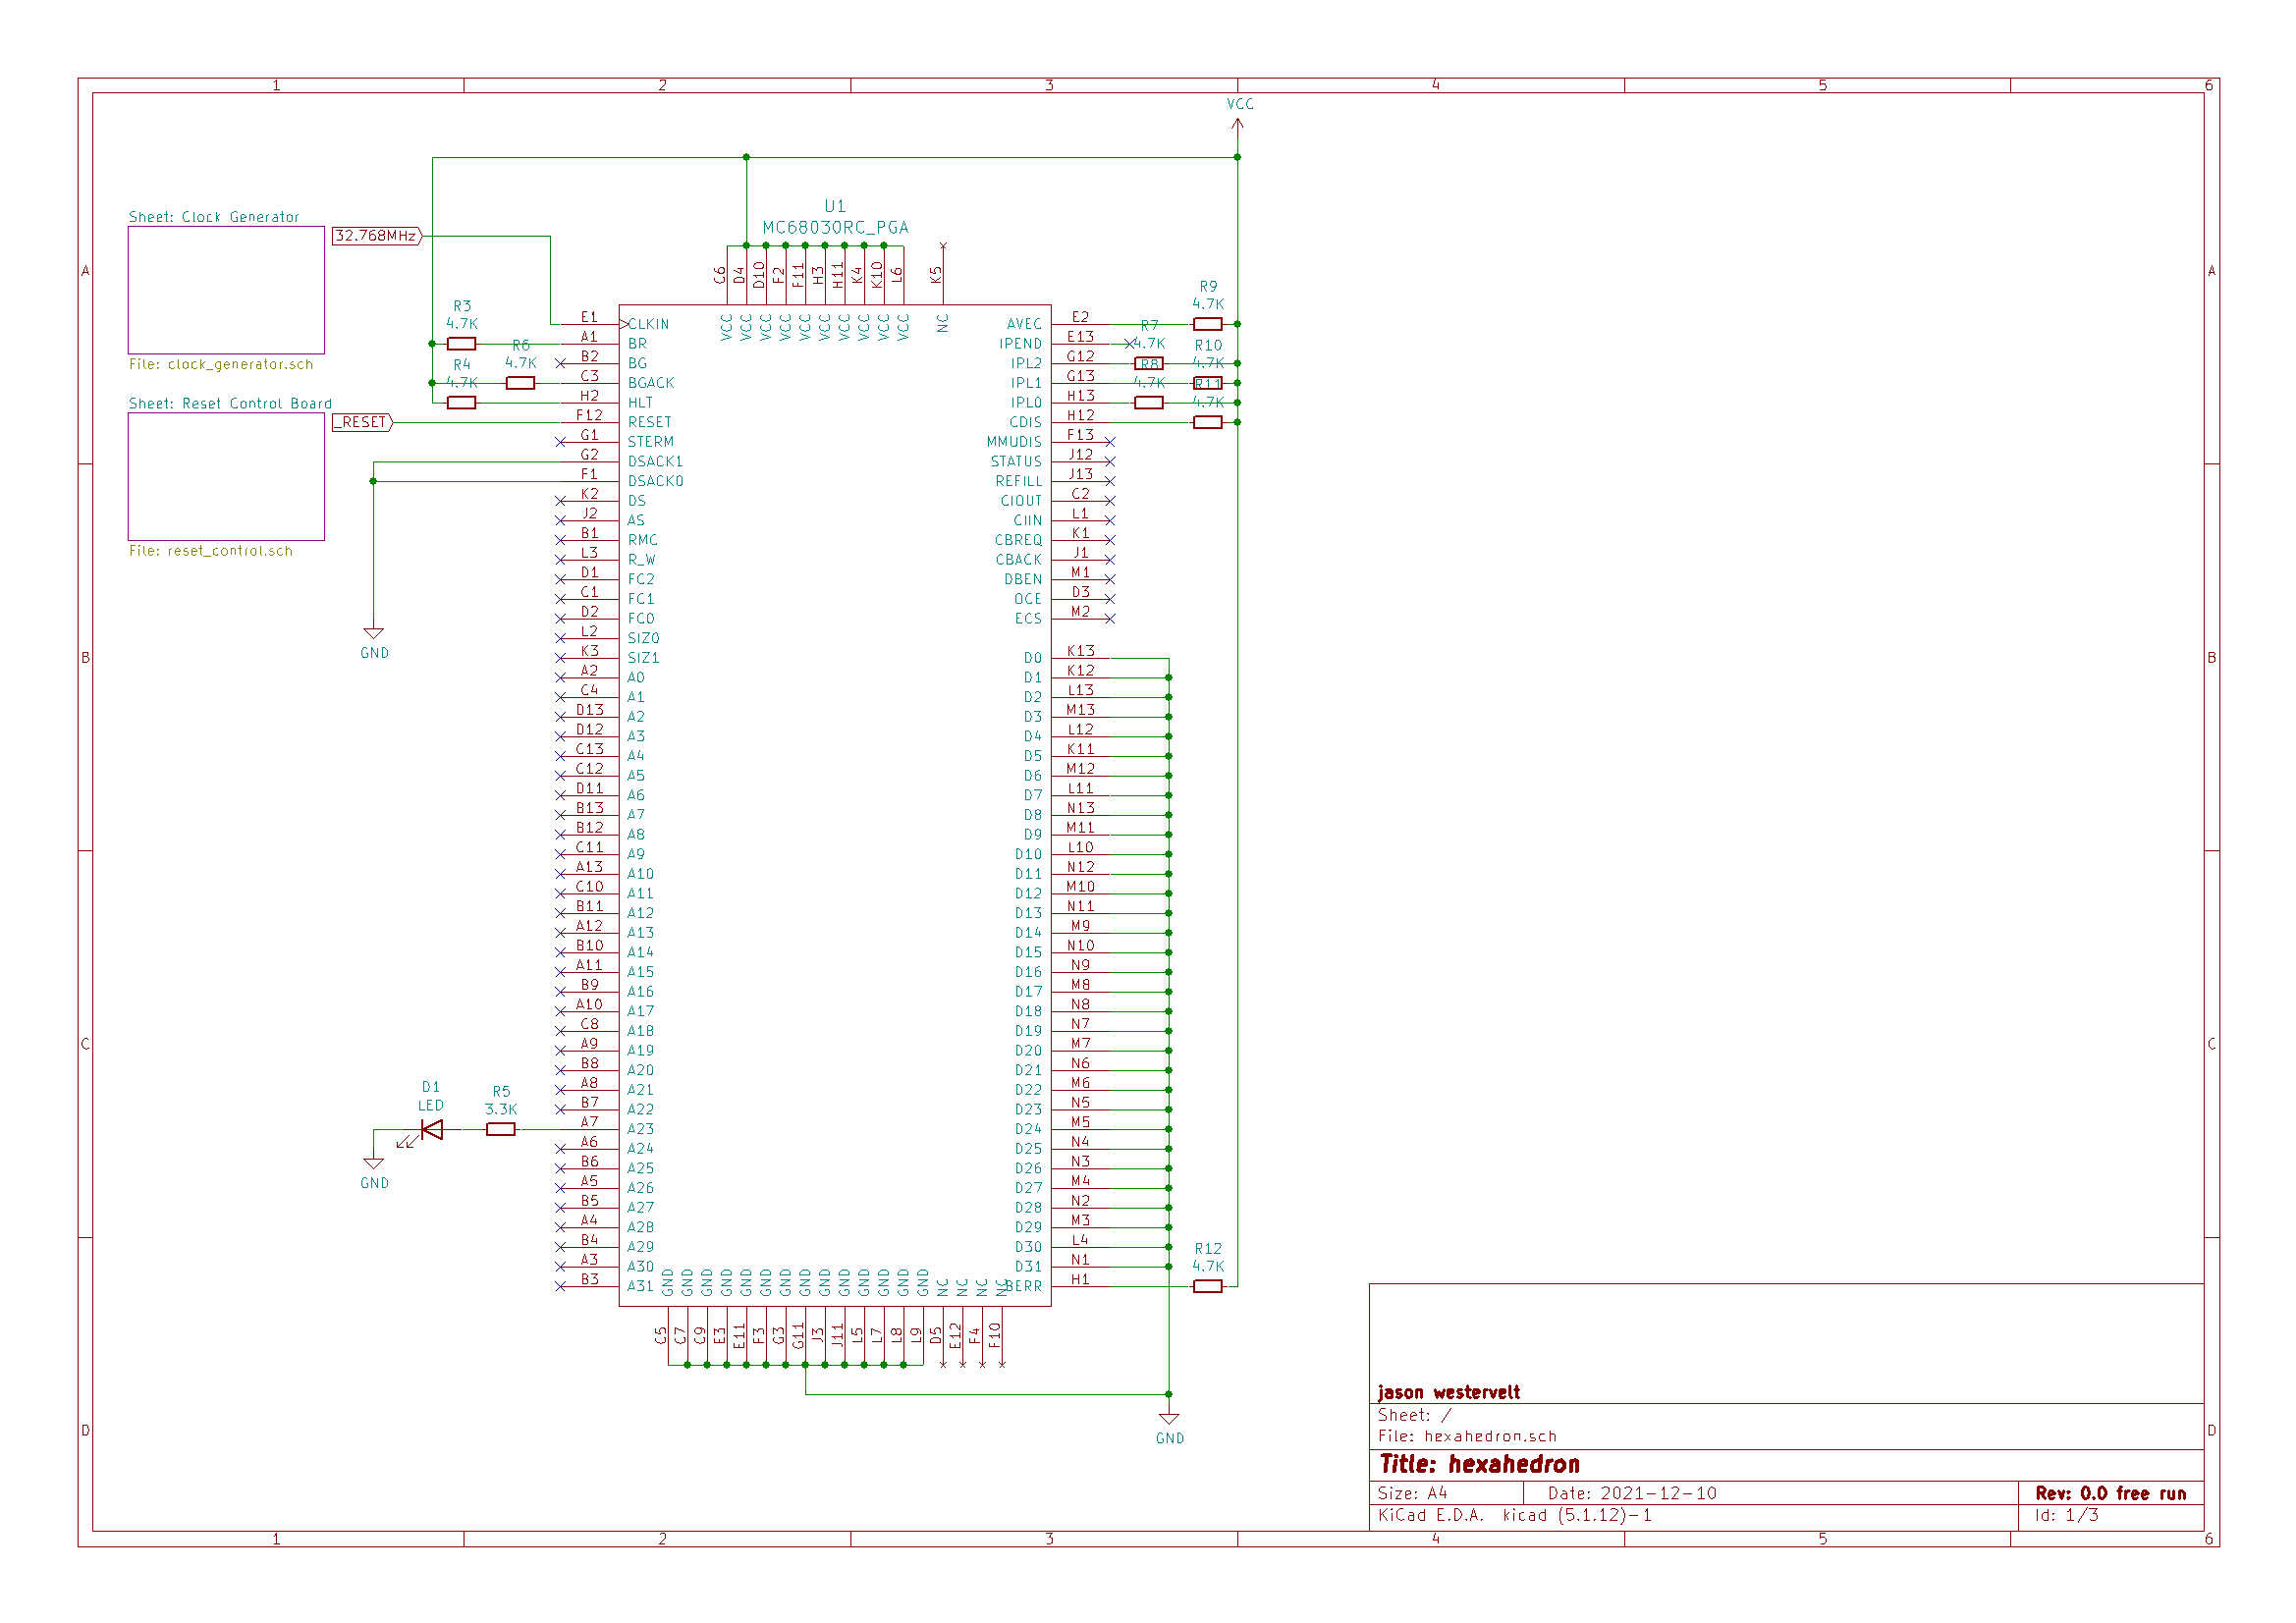Click the VCC power arrow symbol
2296x1623 pixels.
coord(1237,123)
